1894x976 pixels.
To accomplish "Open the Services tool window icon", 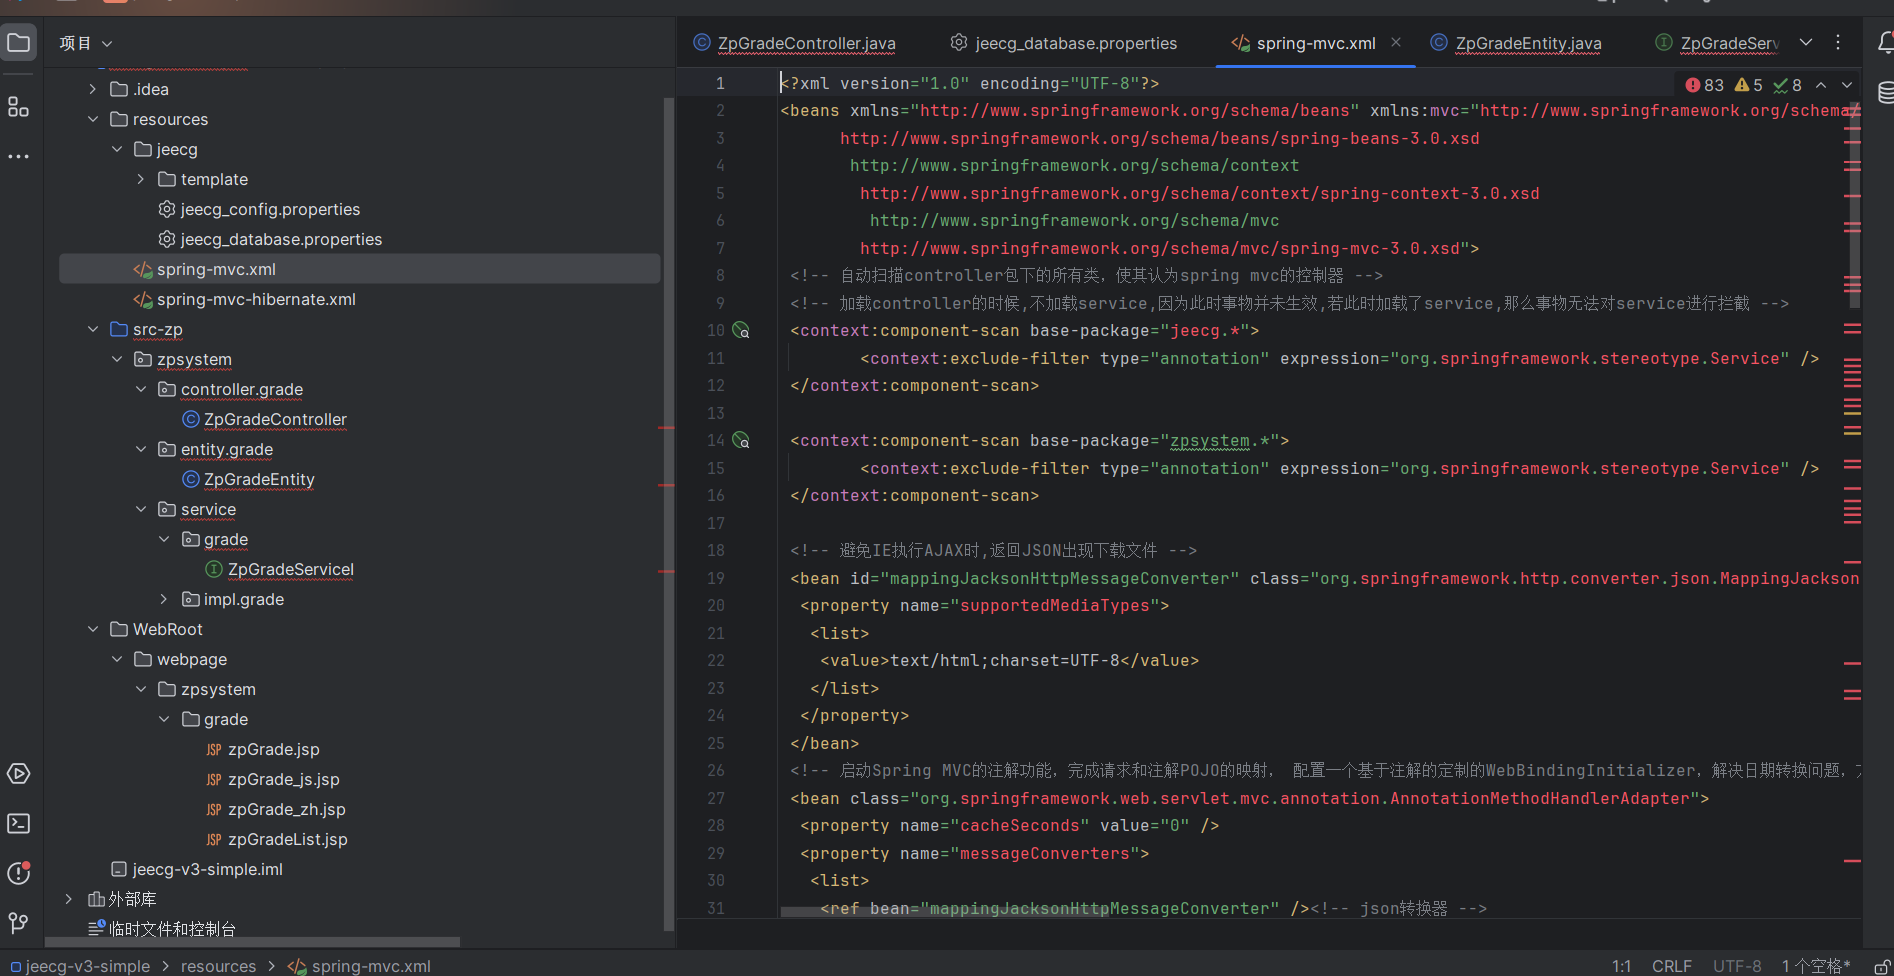I will click(19, 774).
